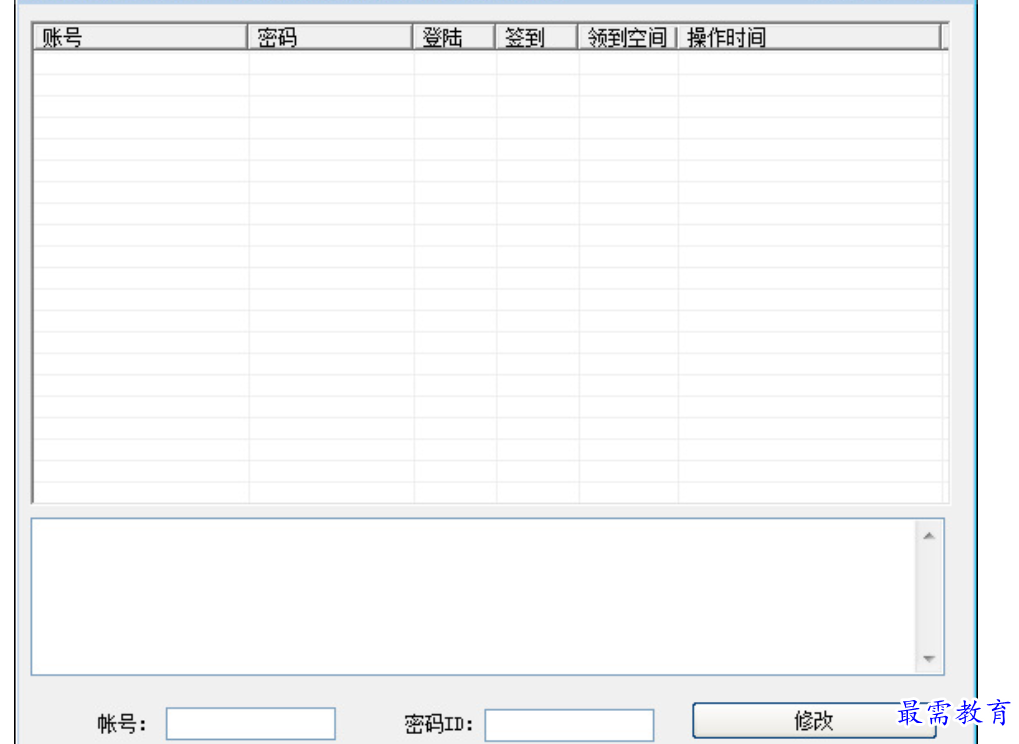This screenshot has height=744, width=1019.
Task: Click the log box scroll down arrow
Action: coord(929,659)
